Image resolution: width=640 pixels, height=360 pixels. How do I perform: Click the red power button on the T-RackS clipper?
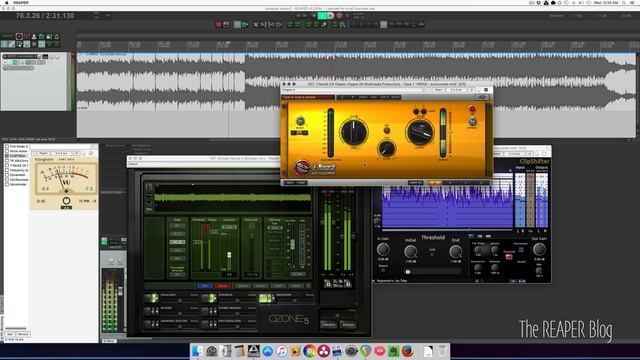click(472, 109)
